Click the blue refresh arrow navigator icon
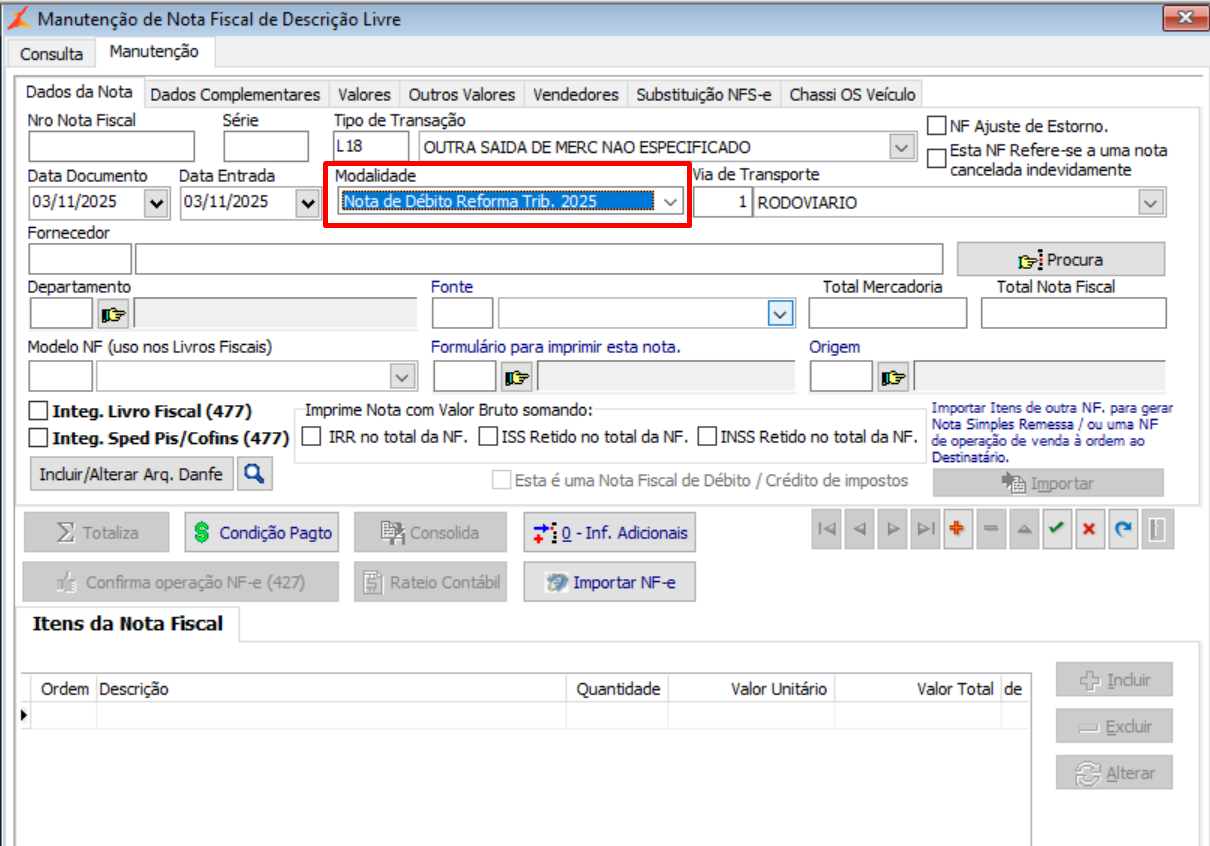 tap(1123, 531)
